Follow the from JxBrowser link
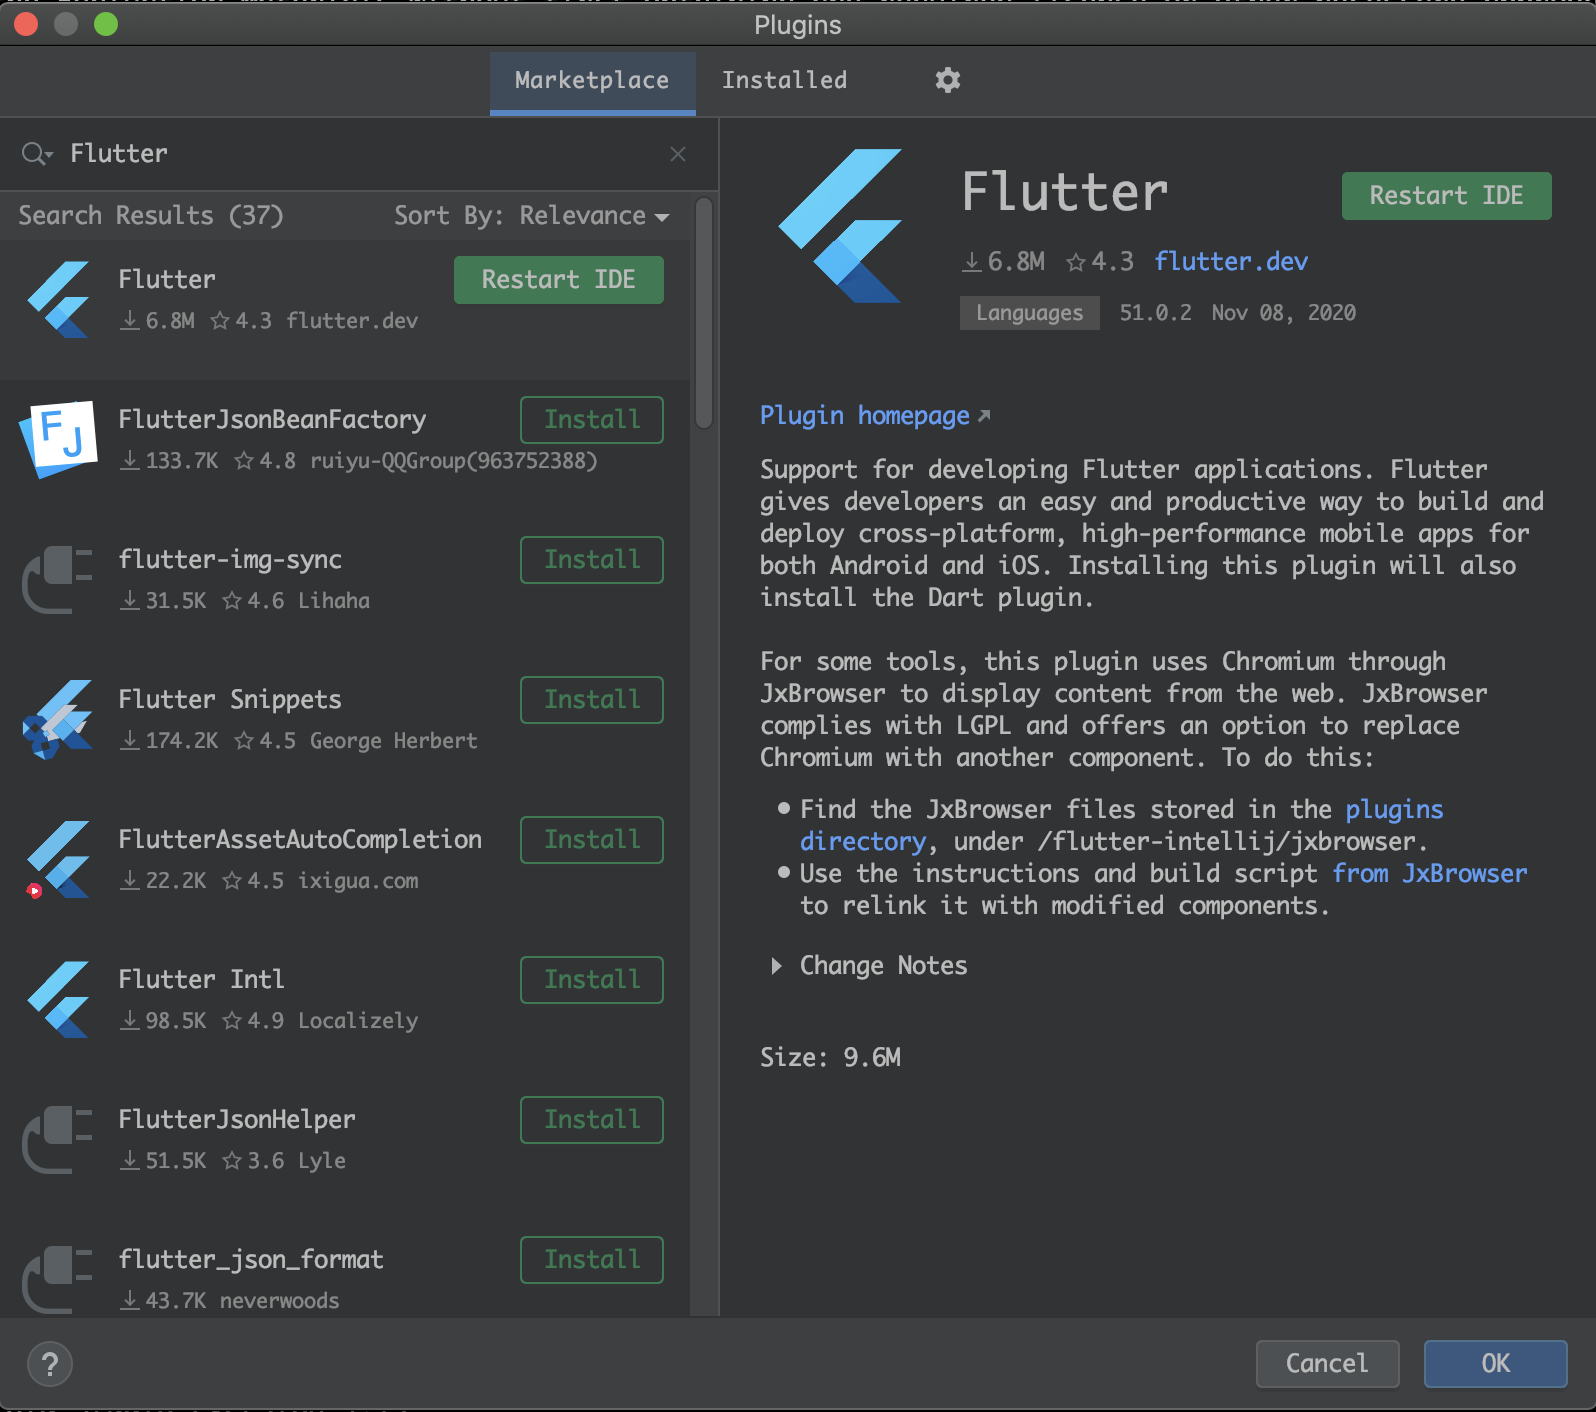This screenshot has height=1412, width=1596. click(1430, 874)
